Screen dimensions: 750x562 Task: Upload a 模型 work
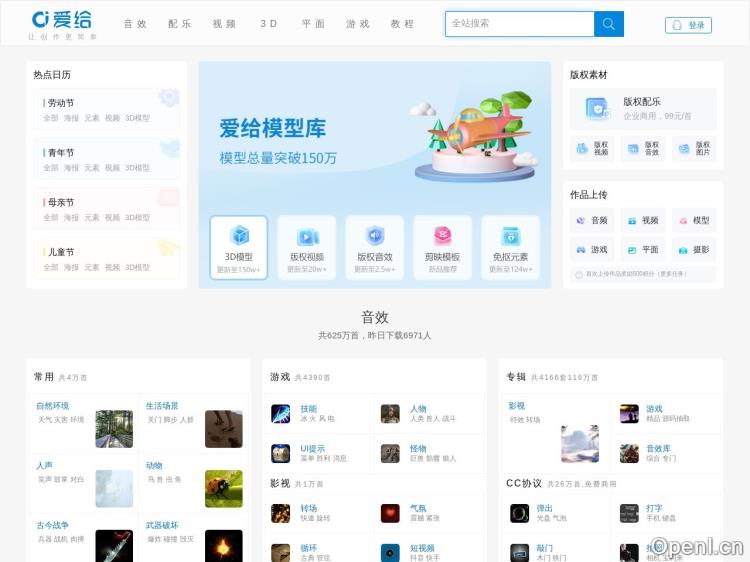pos(694,220)
